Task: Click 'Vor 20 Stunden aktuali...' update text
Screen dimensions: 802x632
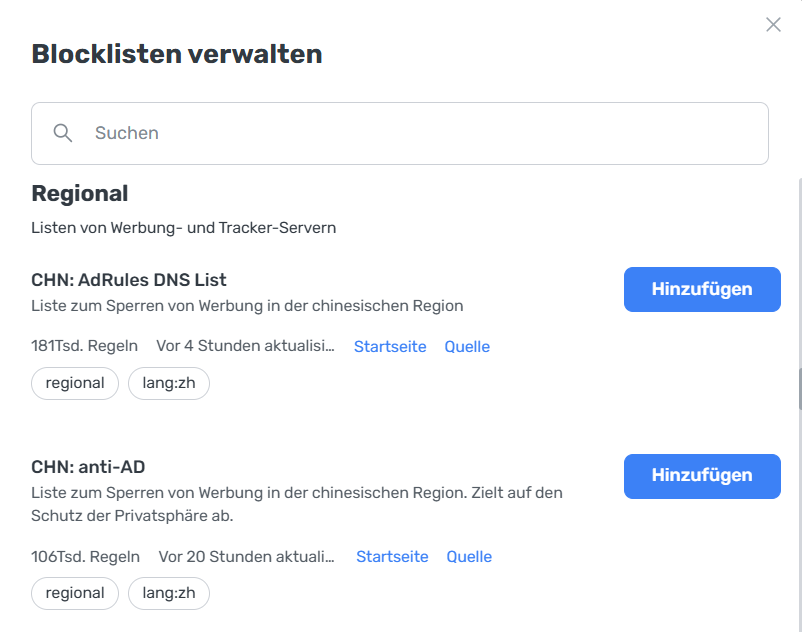Action: 247,556
